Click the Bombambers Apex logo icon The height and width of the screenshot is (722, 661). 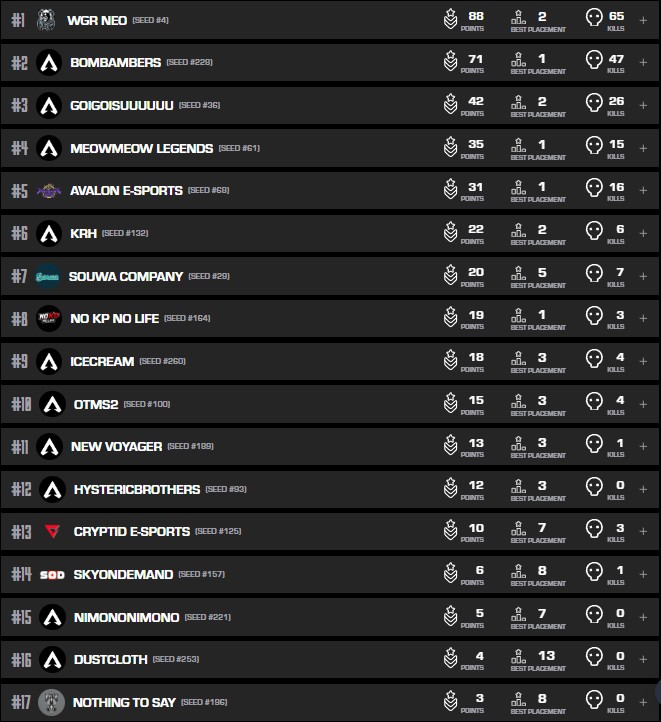coord(48,63)
